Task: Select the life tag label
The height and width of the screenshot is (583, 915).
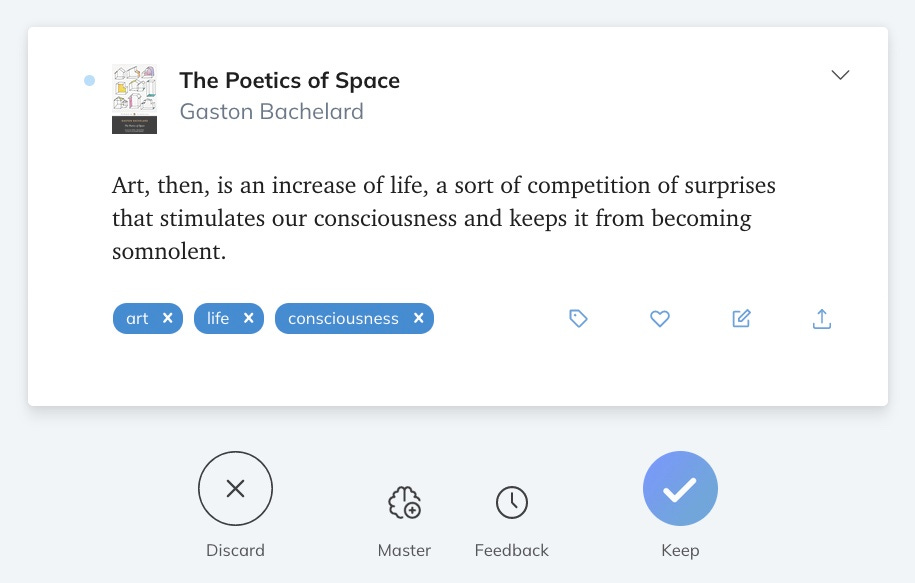Action: tap(218, 319)
